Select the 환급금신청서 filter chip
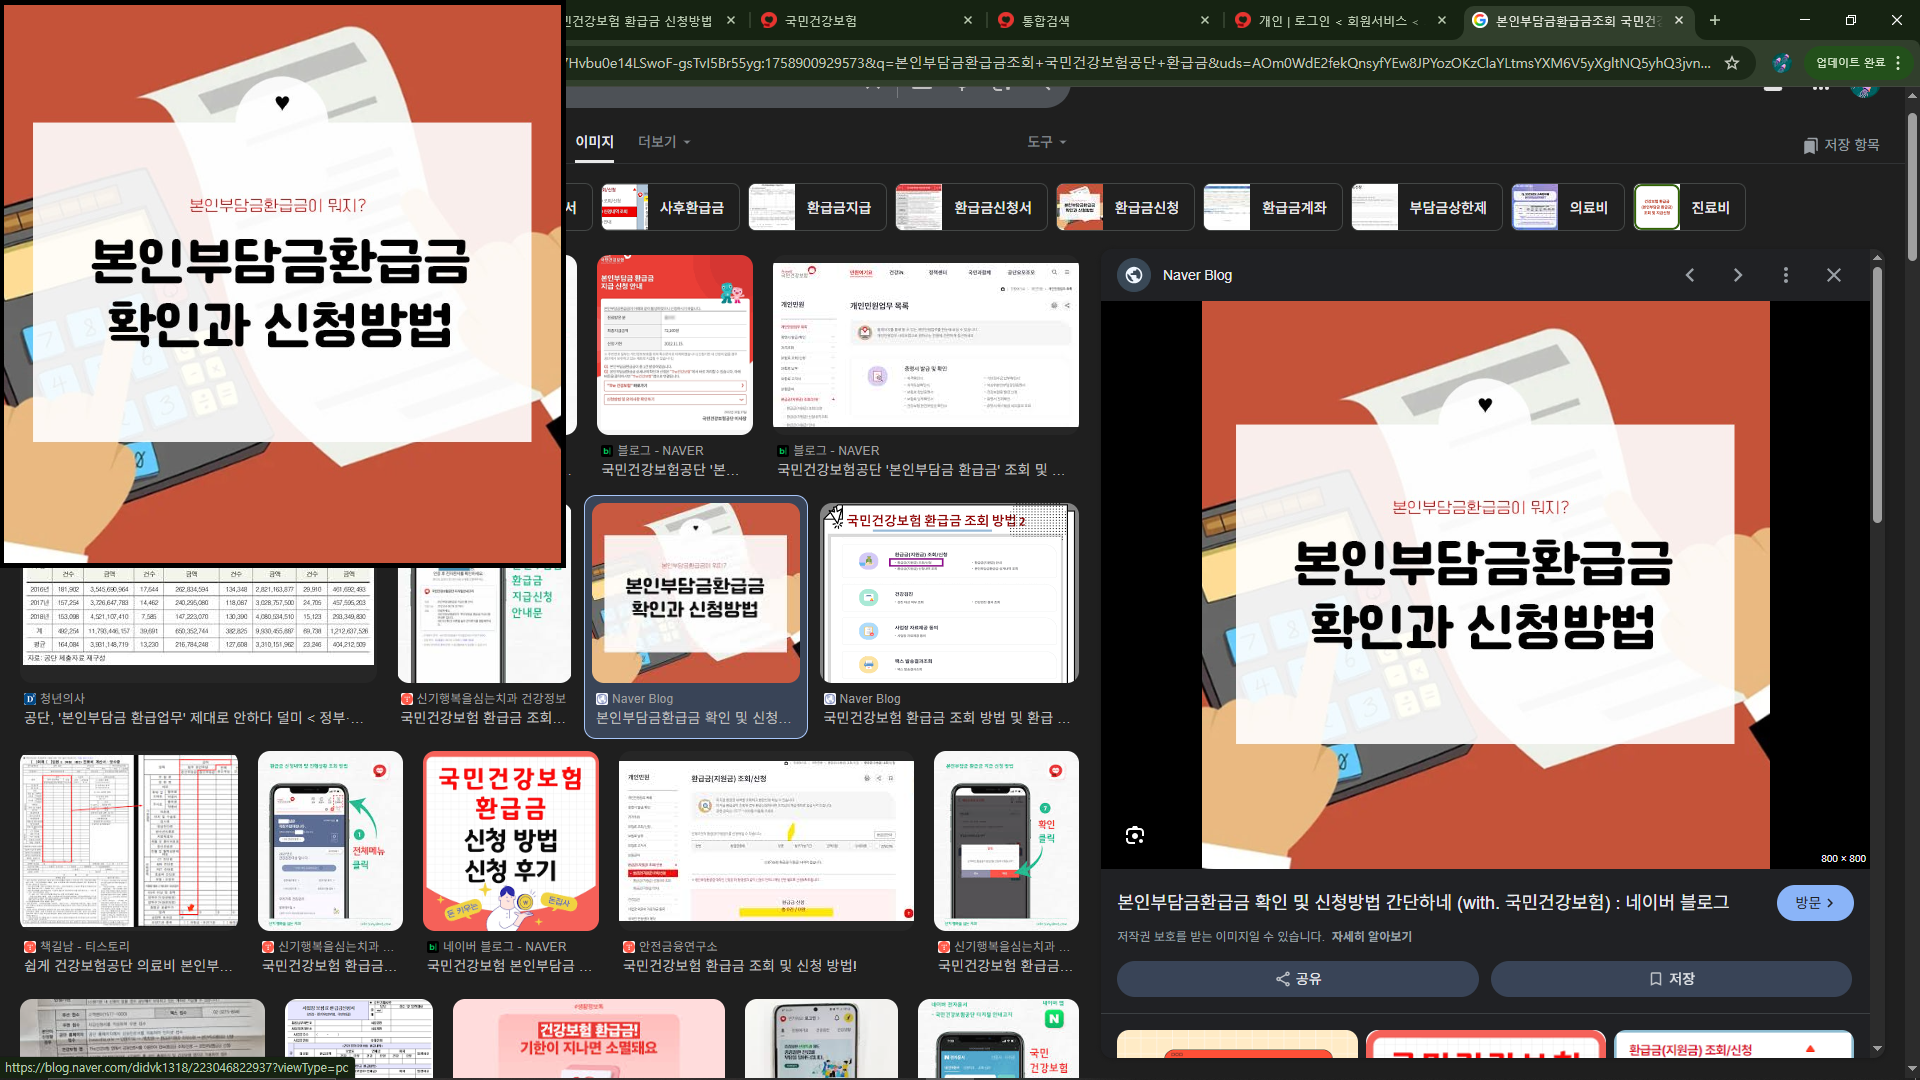 pos(971,208)
